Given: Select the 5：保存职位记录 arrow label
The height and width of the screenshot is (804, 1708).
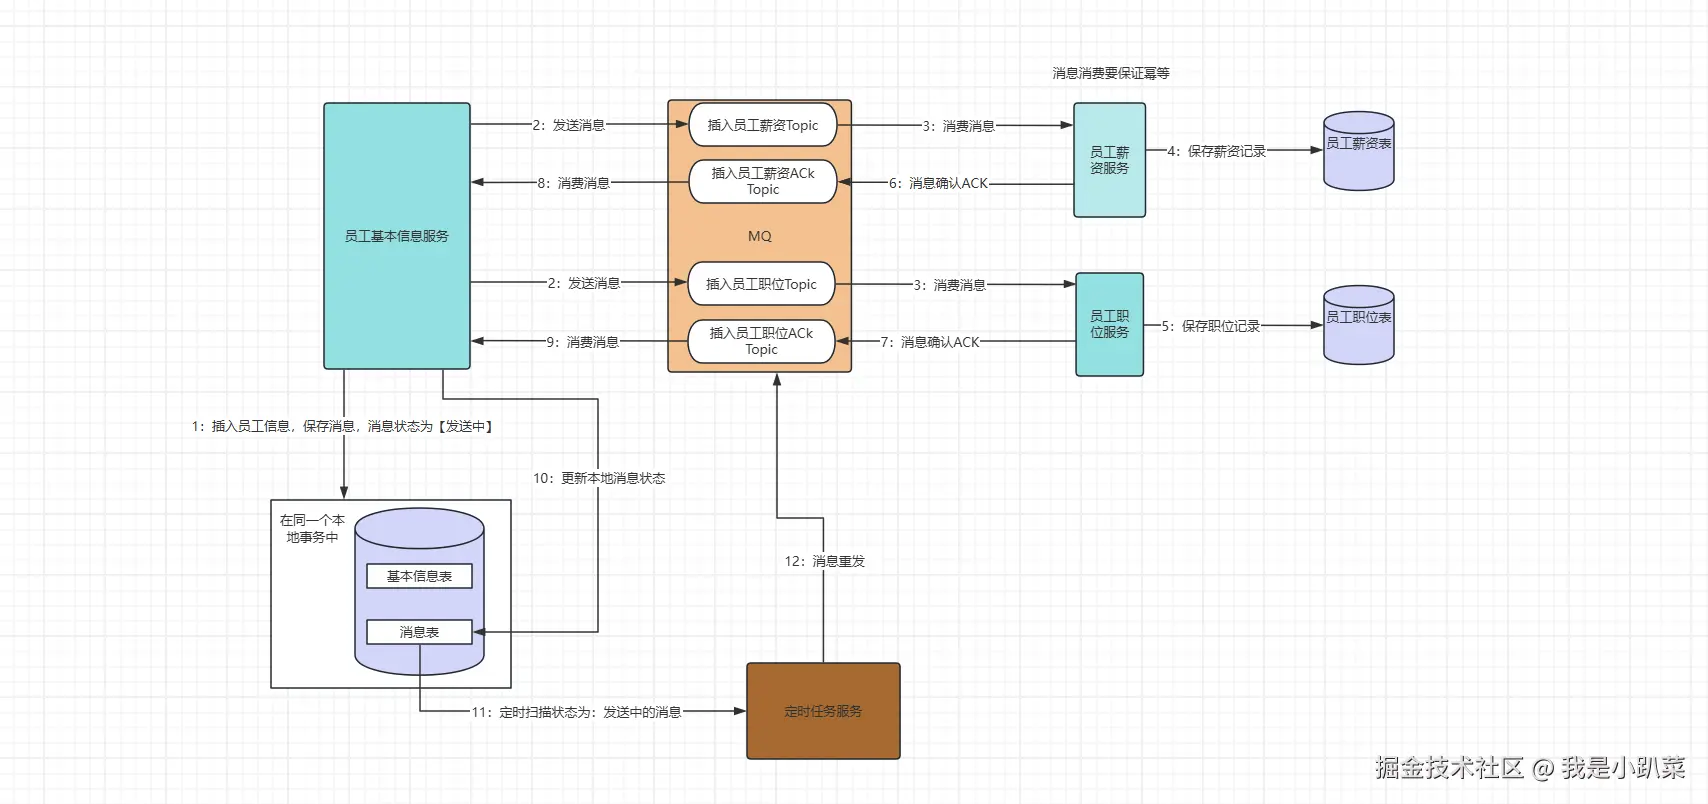Looking at the screenshot, I should tap(1210, 326).
